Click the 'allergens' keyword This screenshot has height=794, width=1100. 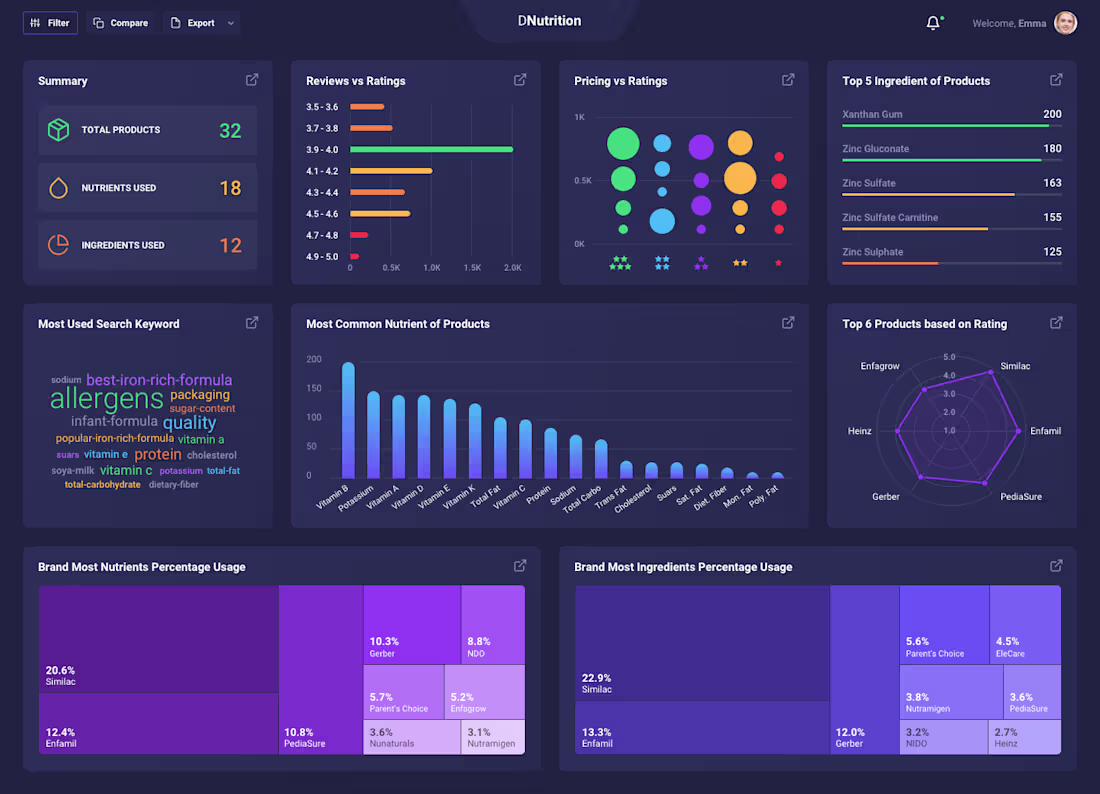pyautogui.click(x=107, y=398)
